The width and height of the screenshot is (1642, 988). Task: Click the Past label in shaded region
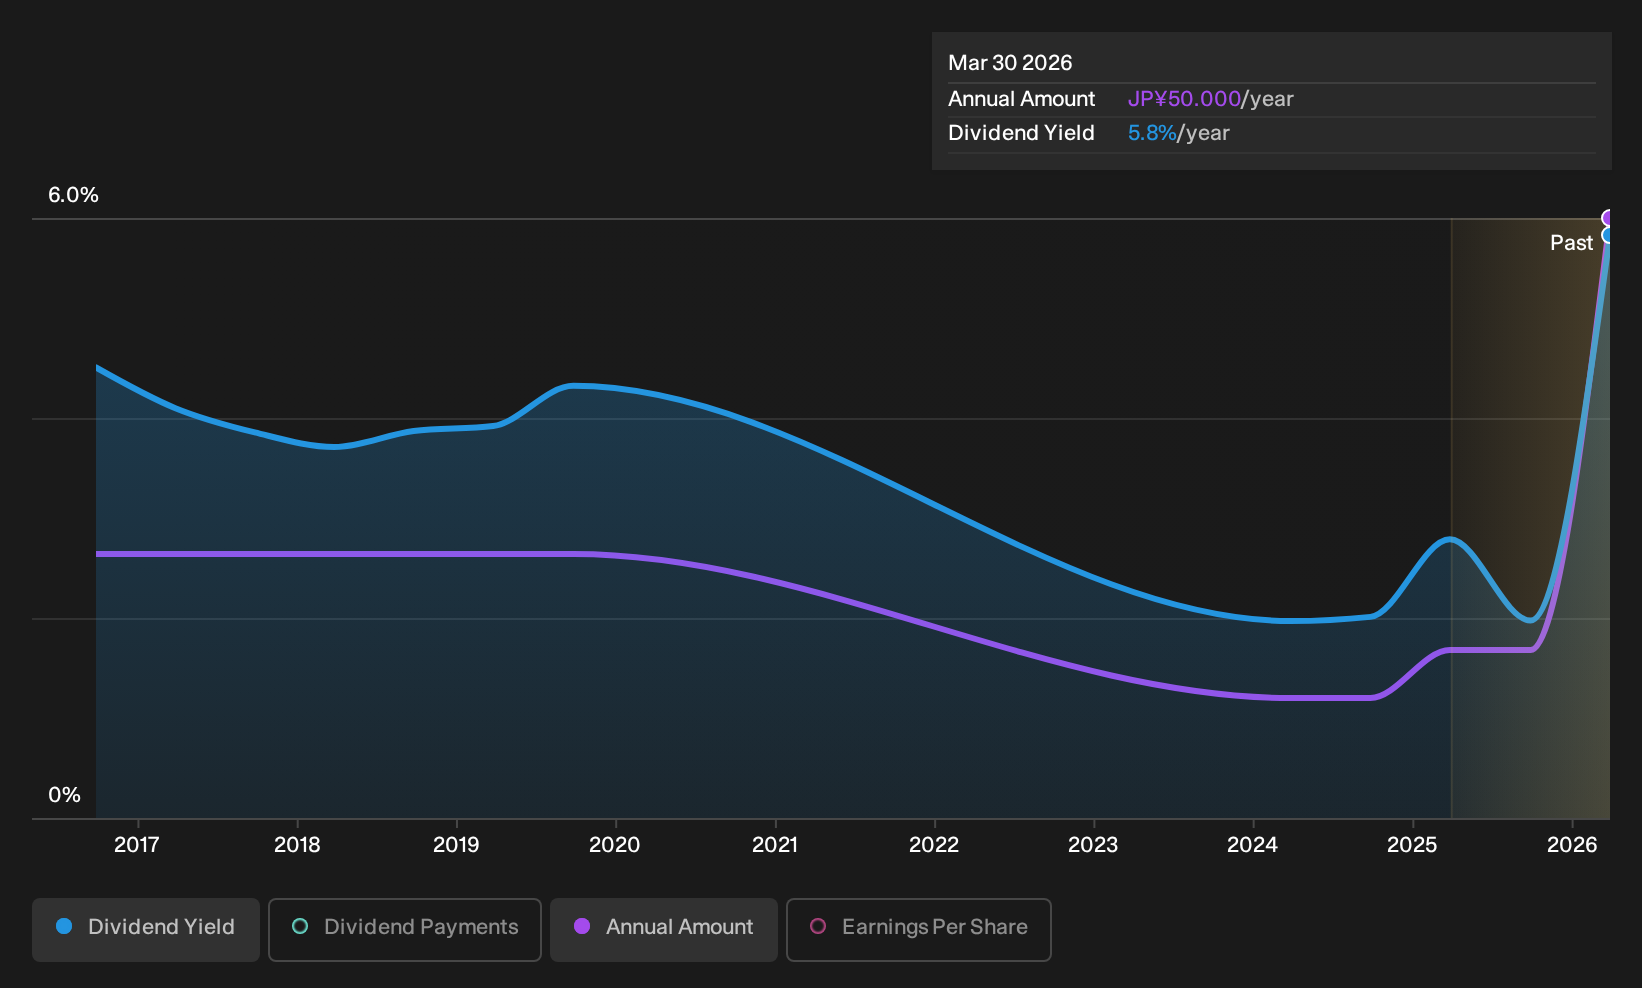click(x=1571, y=243)
